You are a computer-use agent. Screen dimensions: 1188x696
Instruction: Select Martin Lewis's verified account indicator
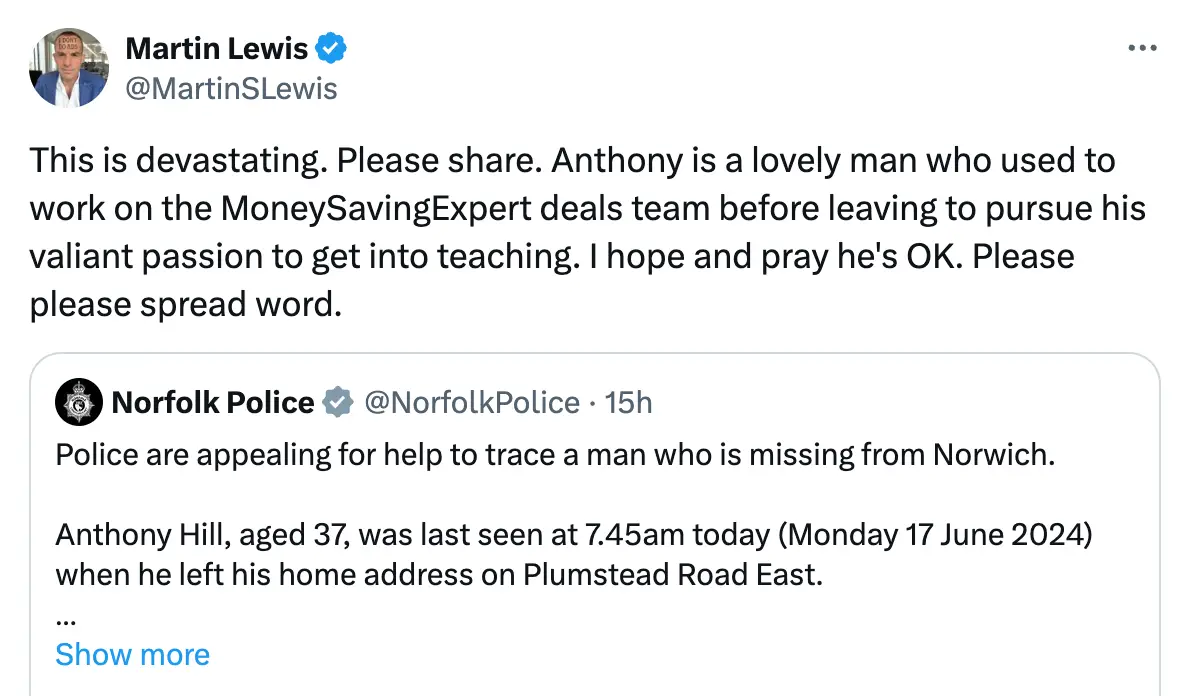(331, 47)
